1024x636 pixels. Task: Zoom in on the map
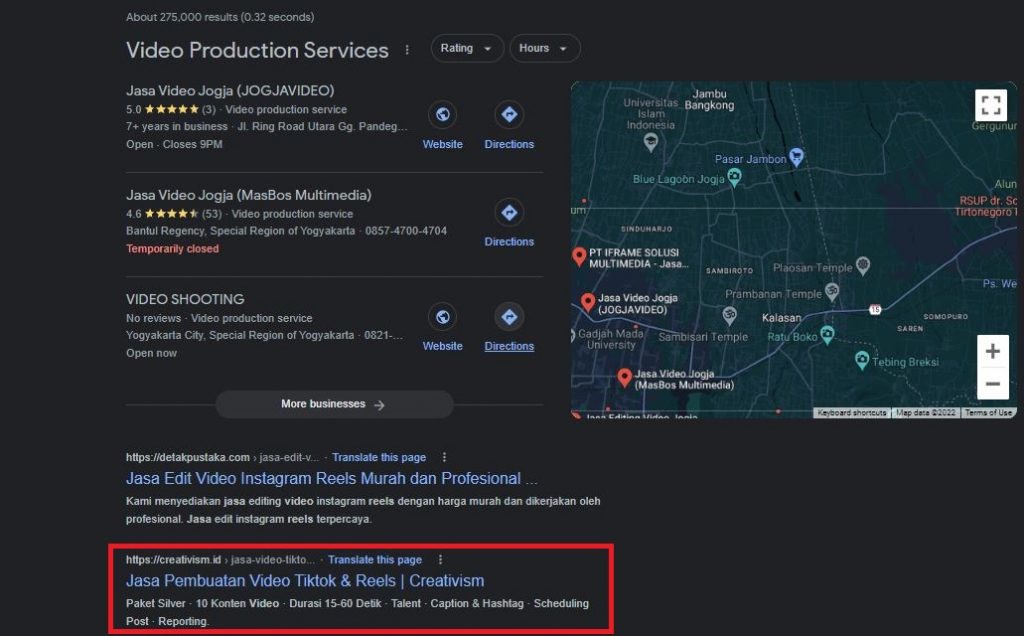(x=992, y=351)
